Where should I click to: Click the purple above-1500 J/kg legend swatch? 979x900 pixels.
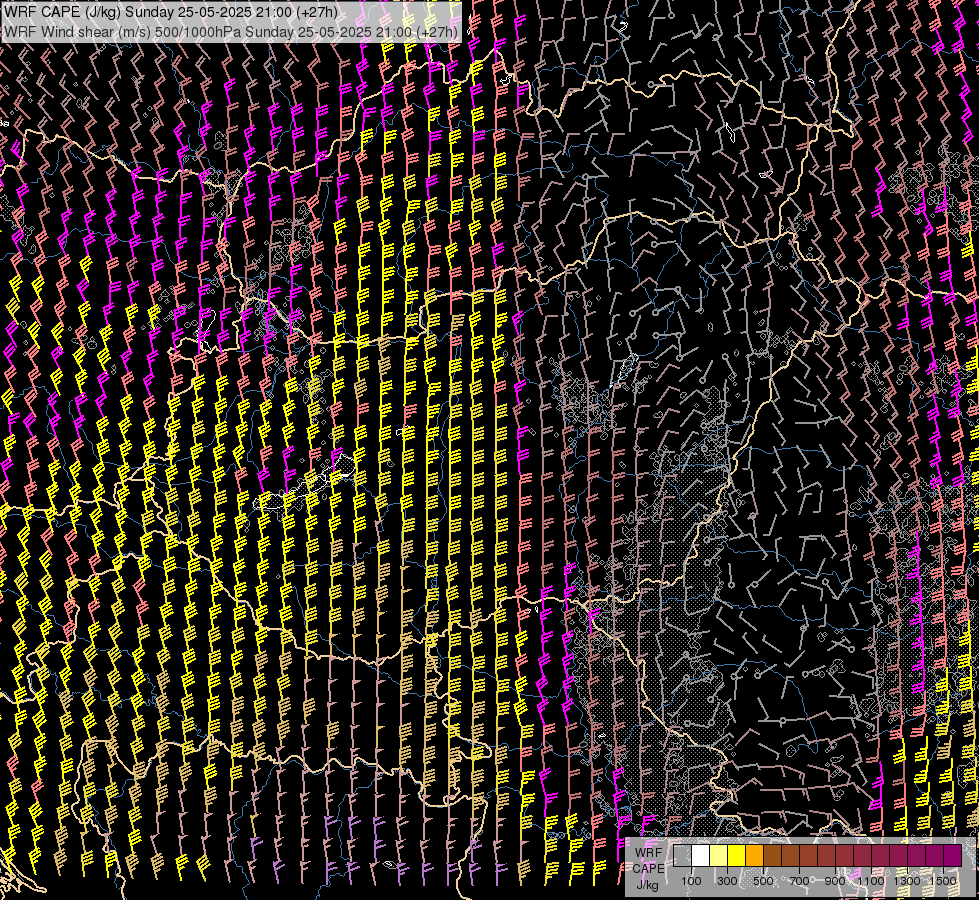(953, 855)
